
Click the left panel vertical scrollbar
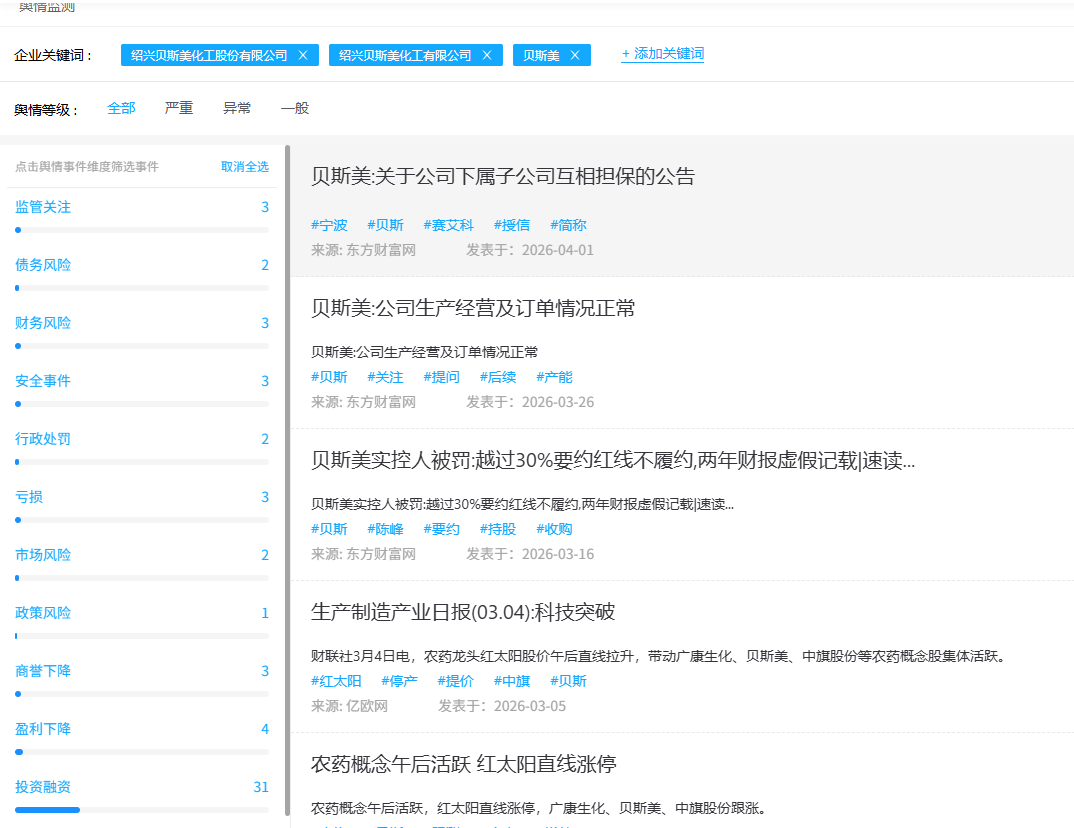[287, 480]
